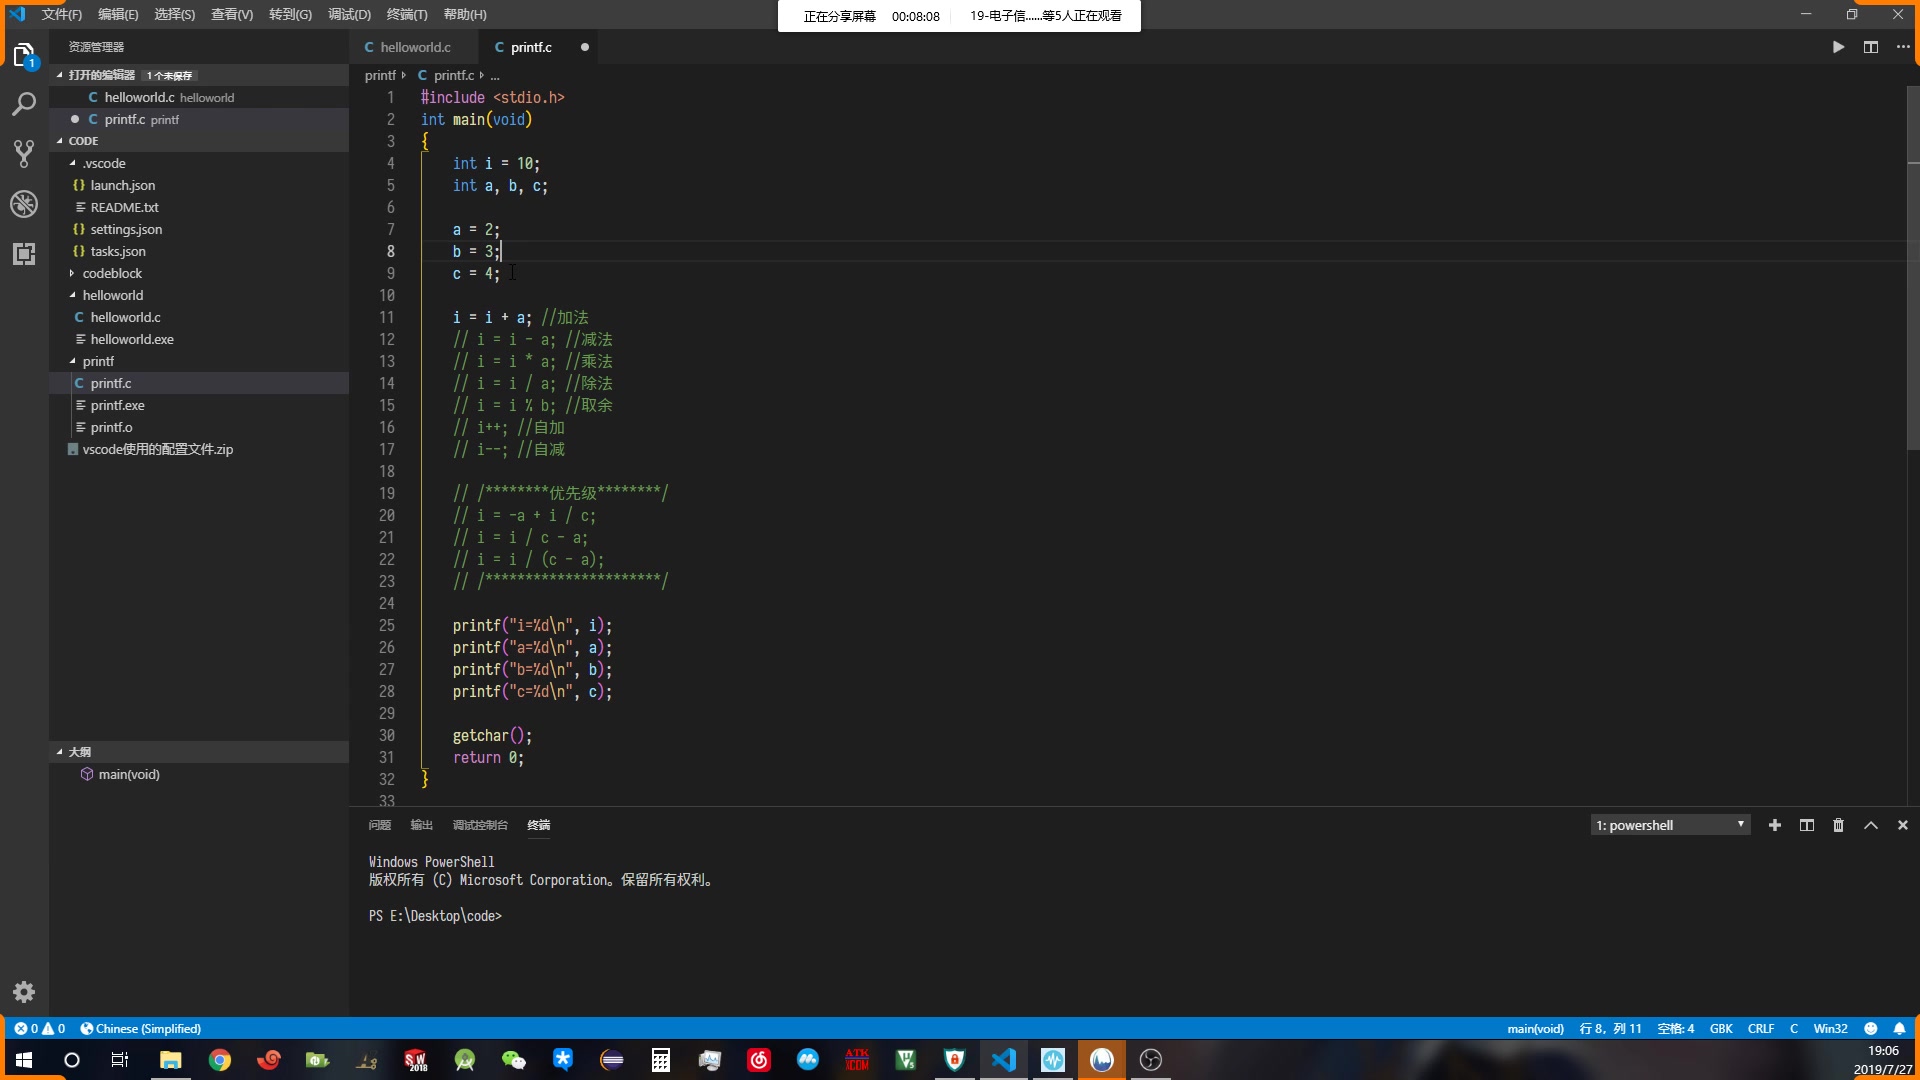Open the Manage gear menu
The height and width of the screenshot is (1080, 1920).
[x=24, y=992]
